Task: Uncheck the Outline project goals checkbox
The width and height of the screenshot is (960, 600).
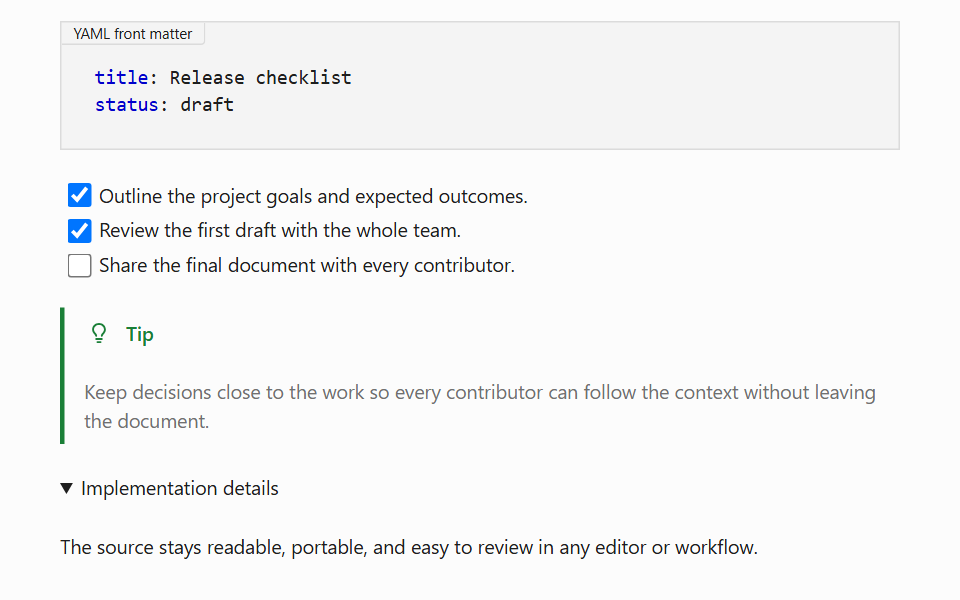Action: click(x=80, y=195)
